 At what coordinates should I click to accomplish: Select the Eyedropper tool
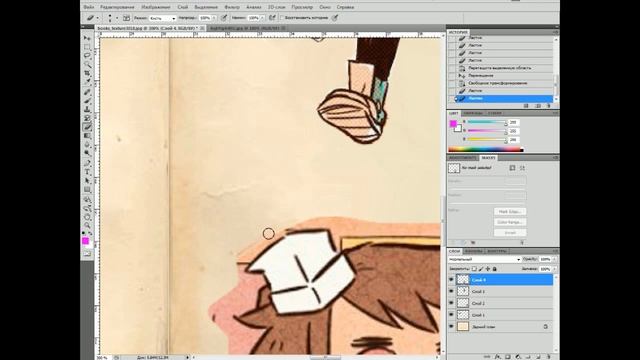87,83
